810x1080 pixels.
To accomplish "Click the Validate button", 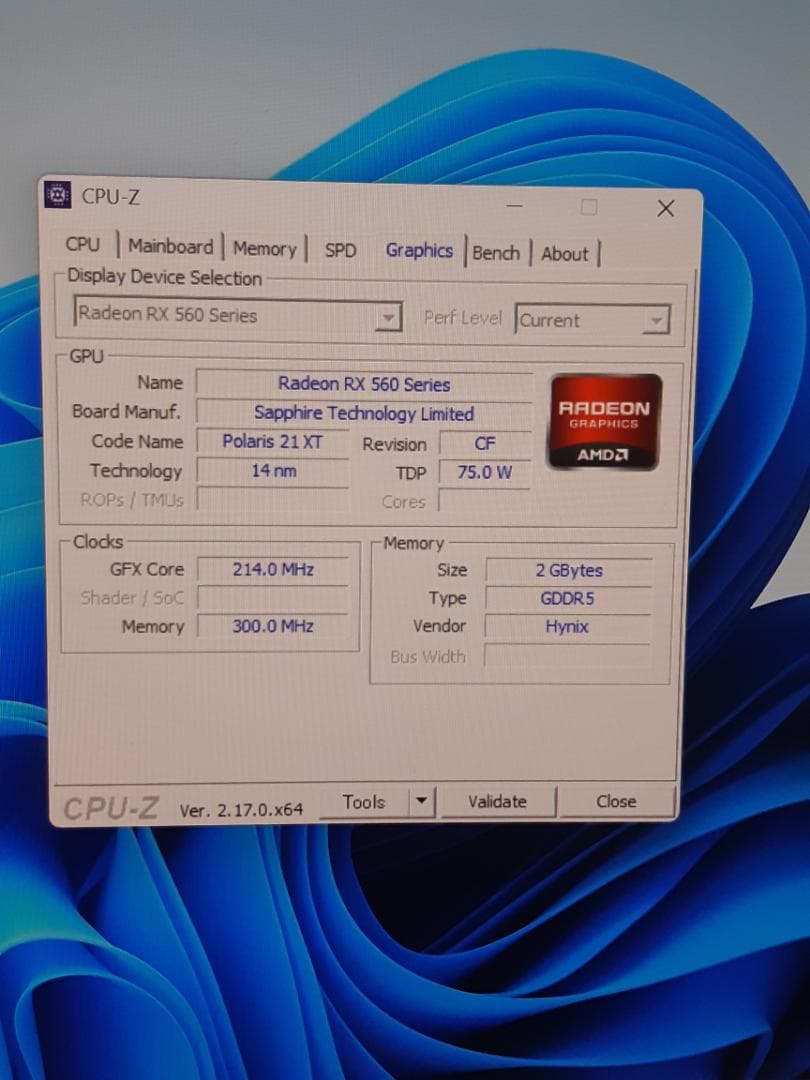I will coord(497,801).
